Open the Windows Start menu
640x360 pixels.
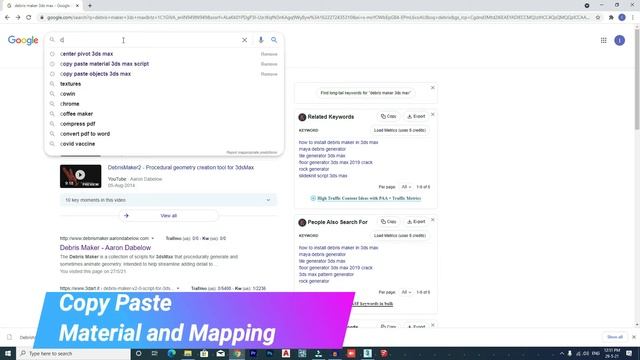tap(8, 353)
